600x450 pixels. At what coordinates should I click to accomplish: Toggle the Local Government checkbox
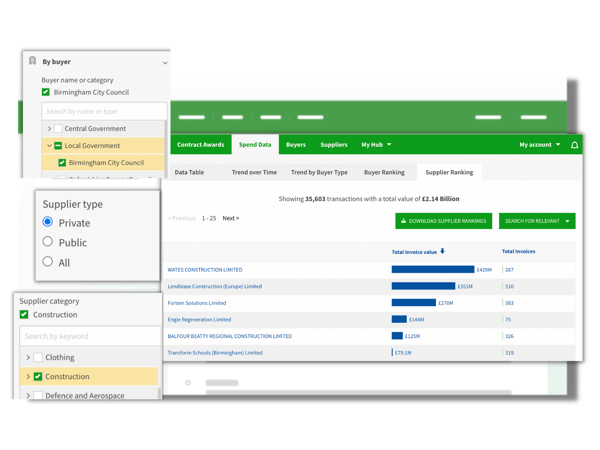58,146
